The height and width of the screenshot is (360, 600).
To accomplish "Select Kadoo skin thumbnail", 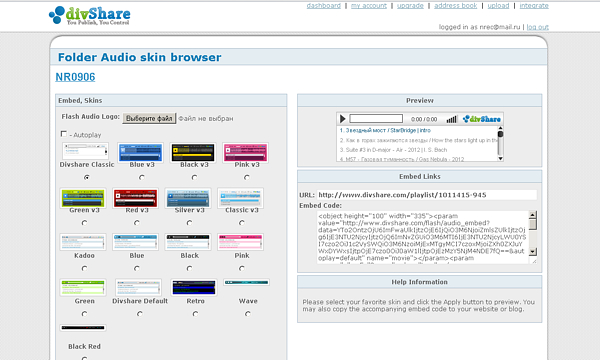I will [83, 242].
